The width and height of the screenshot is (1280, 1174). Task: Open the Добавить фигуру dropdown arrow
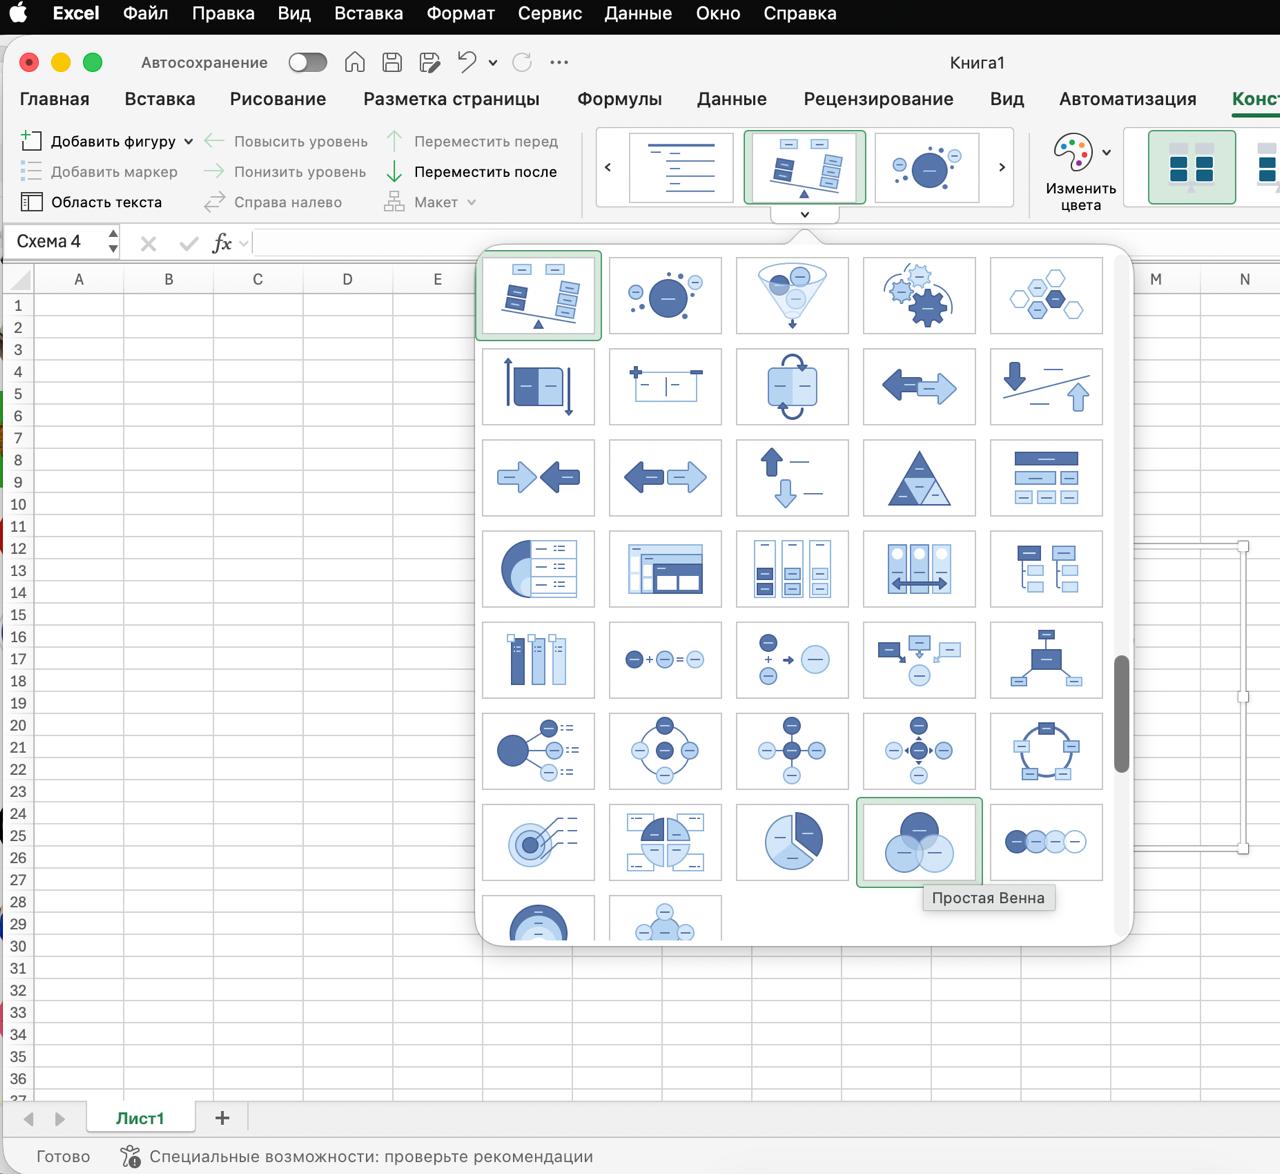[188, 142]
